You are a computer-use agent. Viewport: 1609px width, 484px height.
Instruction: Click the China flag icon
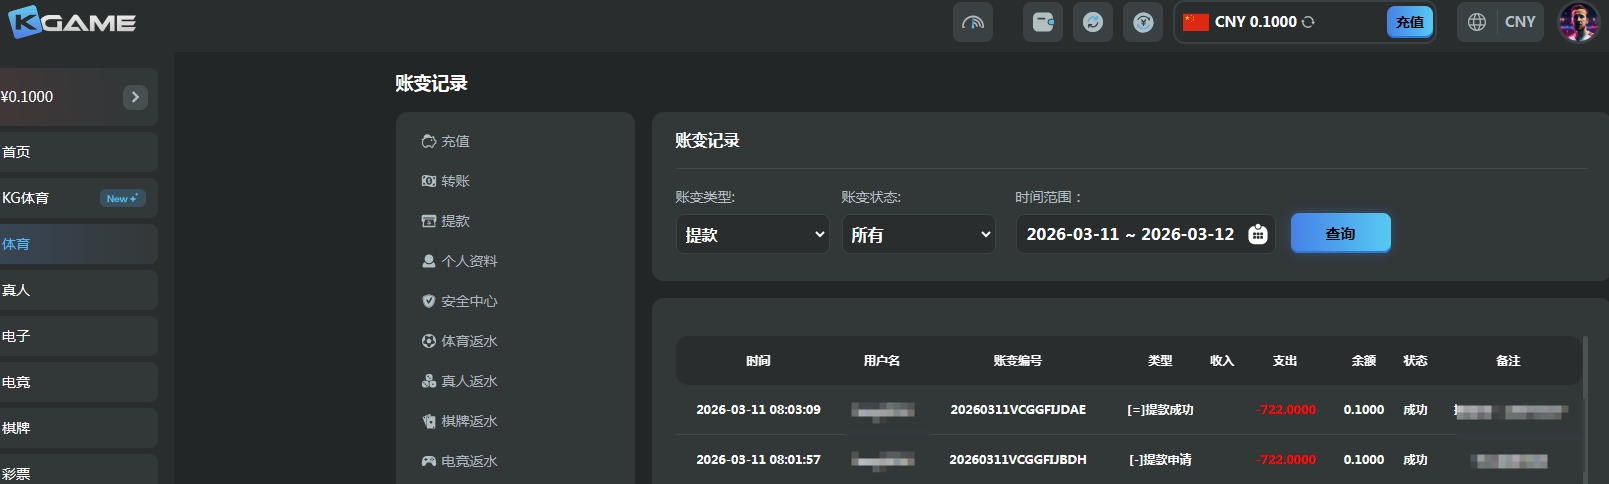1196,22
